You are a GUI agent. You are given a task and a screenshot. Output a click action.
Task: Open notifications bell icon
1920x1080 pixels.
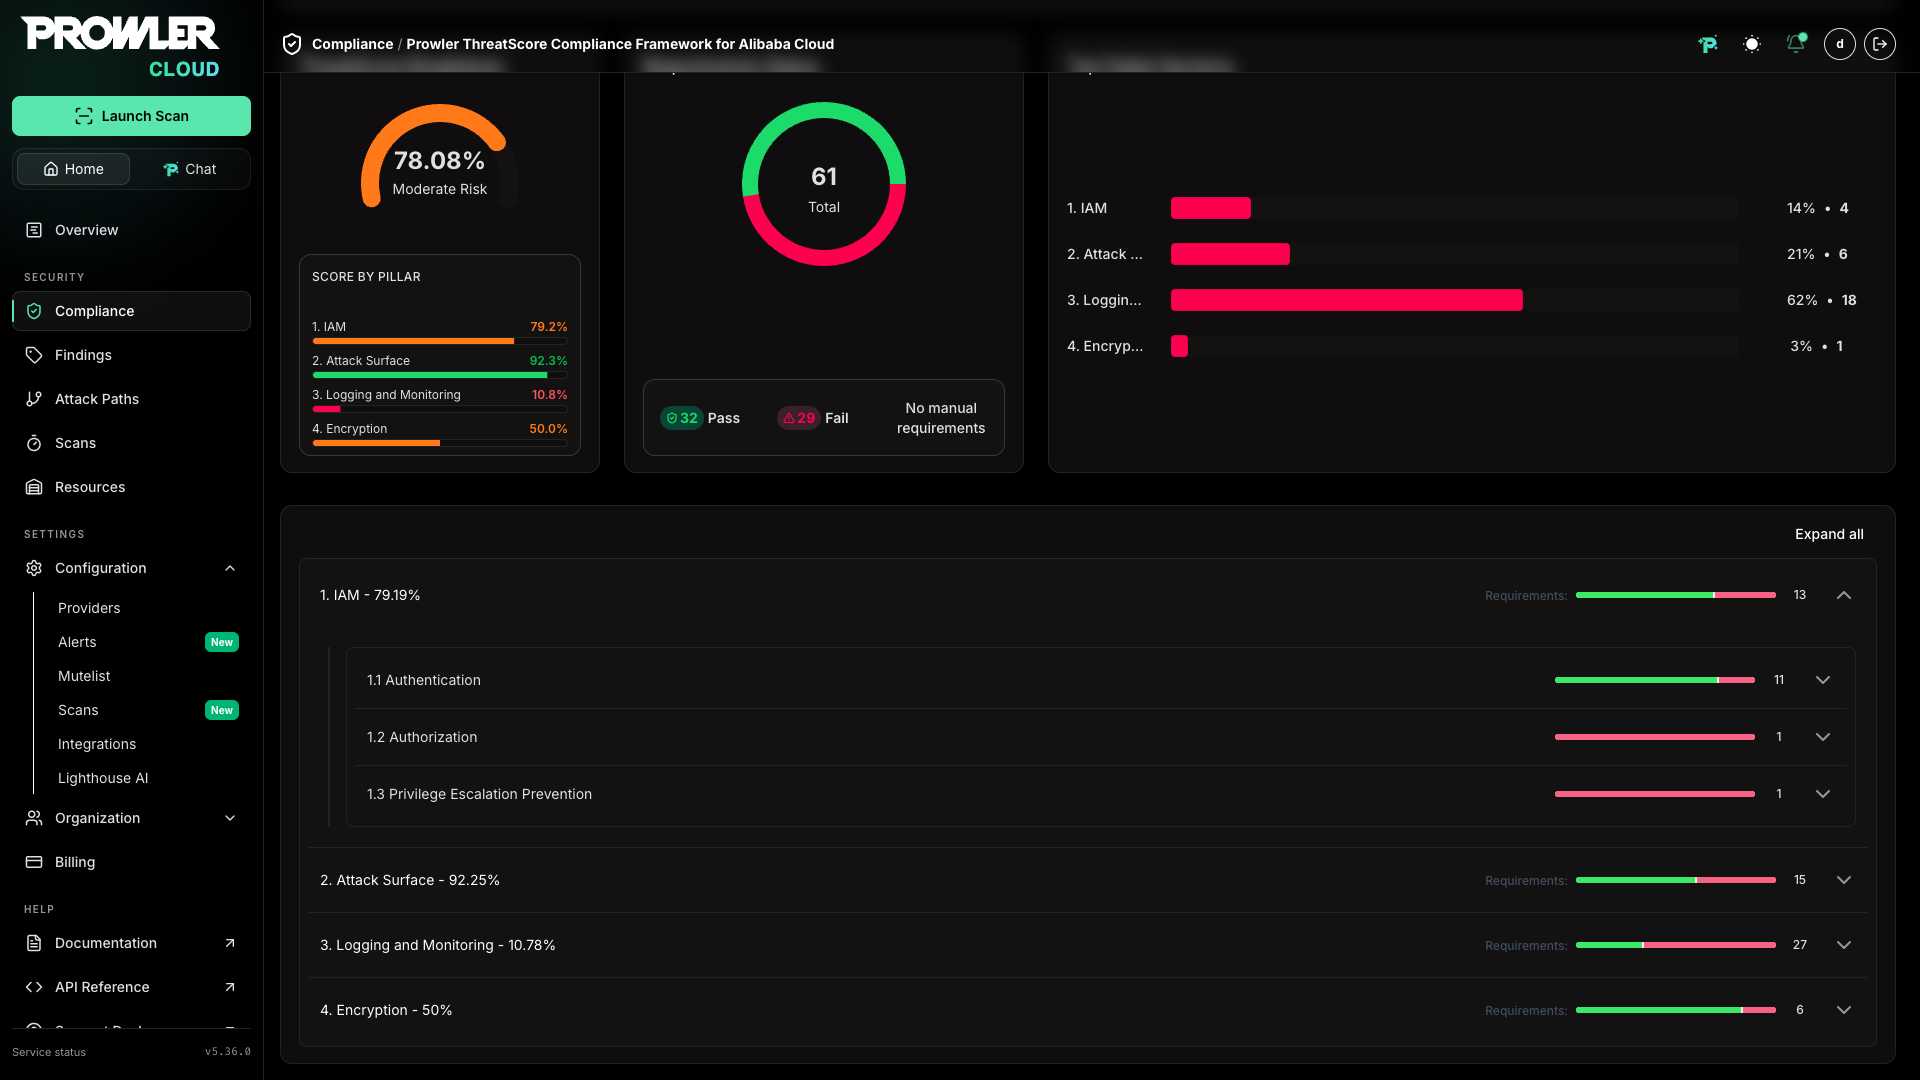1796,44
